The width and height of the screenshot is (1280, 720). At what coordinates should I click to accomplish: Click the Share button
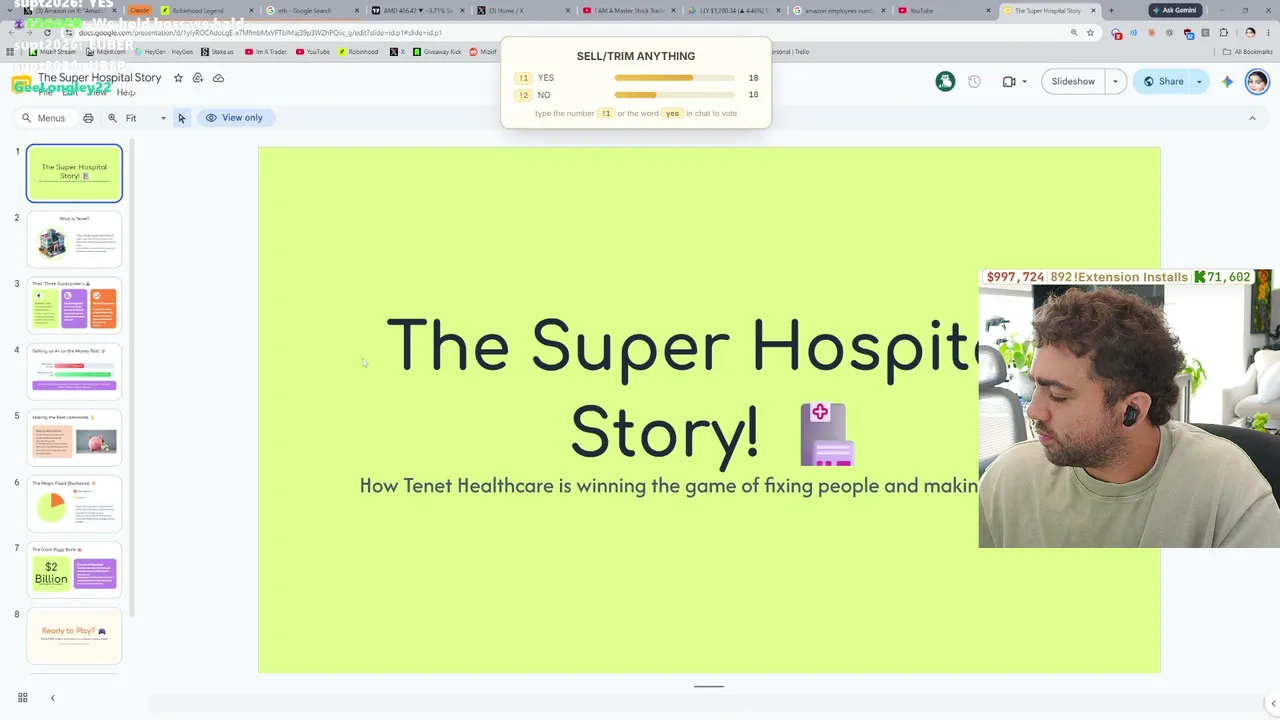[1163, 81]
